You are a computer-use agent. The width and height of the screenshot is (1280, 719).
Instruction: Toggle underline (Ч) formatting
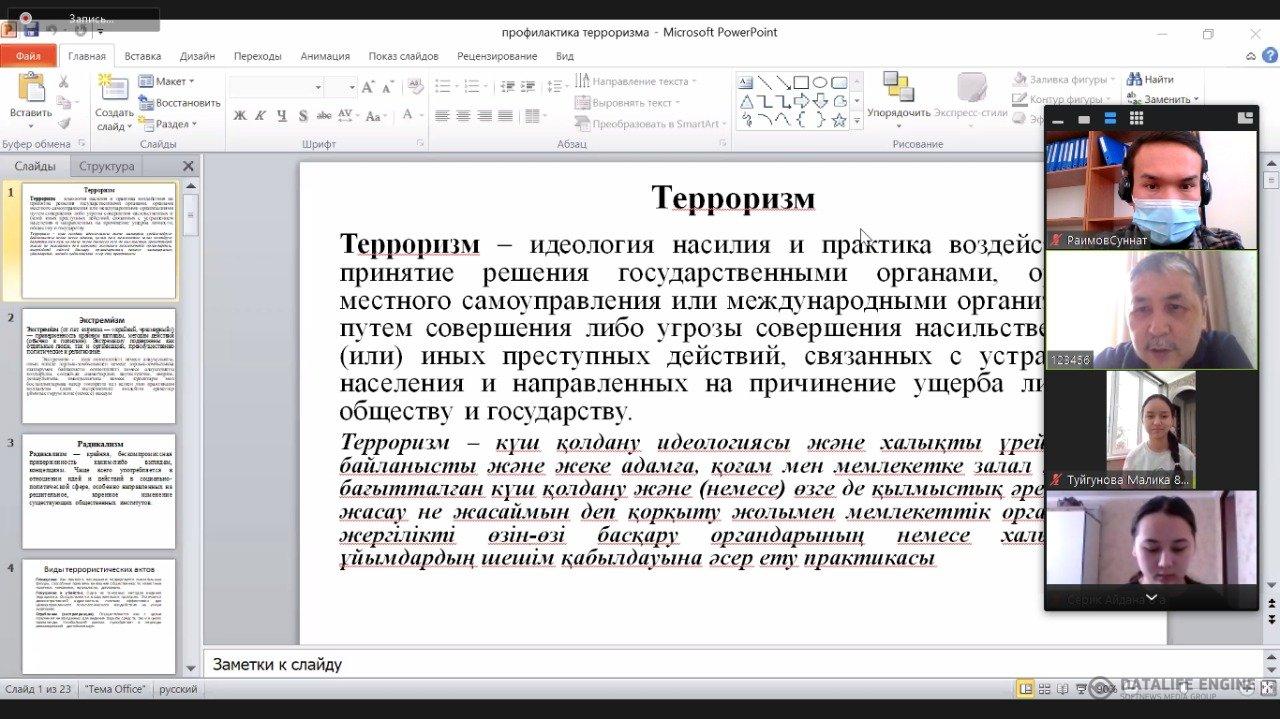coord(281,116)
